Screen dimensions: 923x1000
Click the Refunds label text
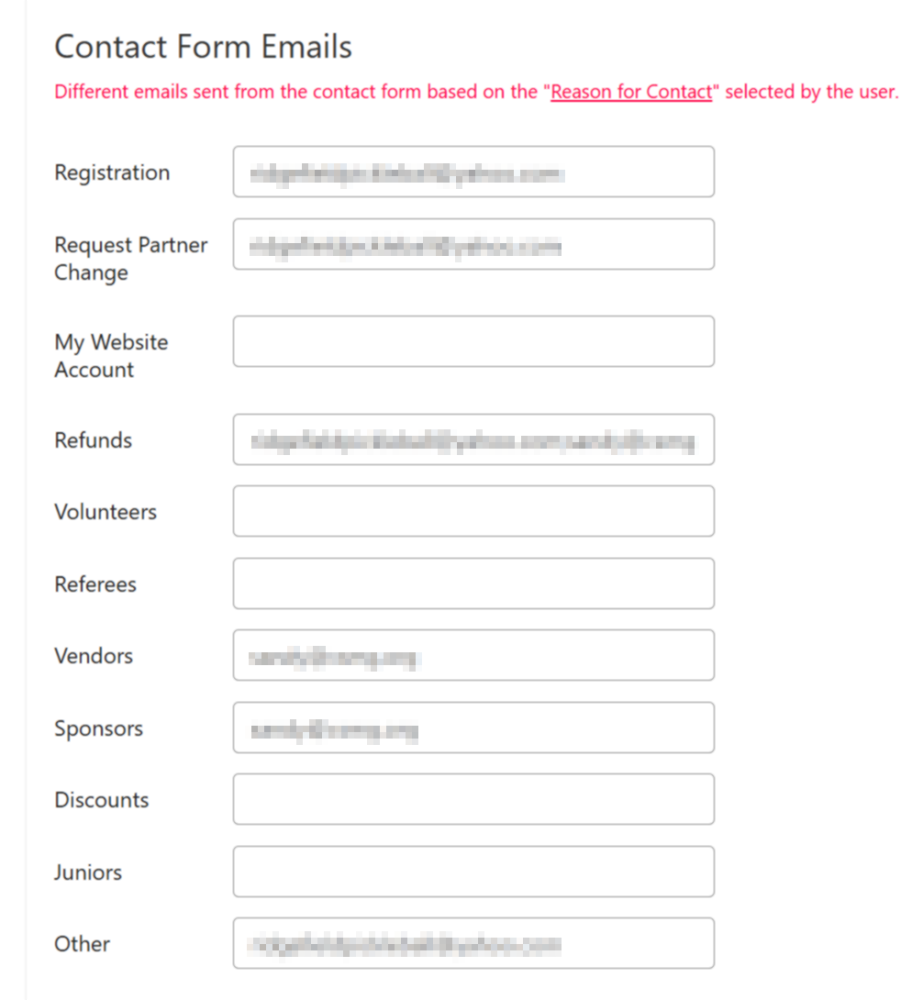click(x=93, y=440)
